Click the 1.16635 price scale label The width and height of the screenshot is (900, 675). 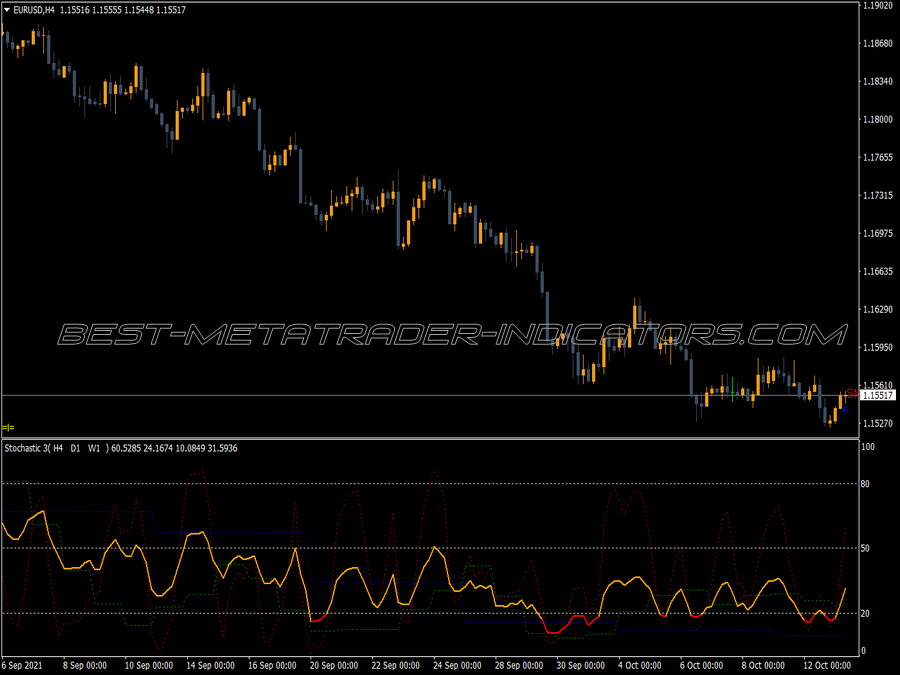coord(878,271)
